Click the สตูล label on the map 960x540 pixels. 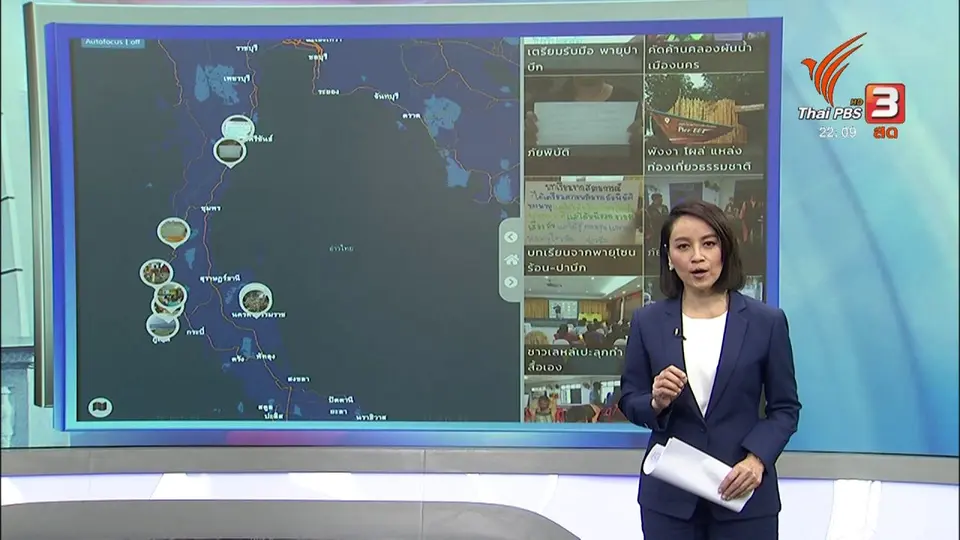click(265, 407)
